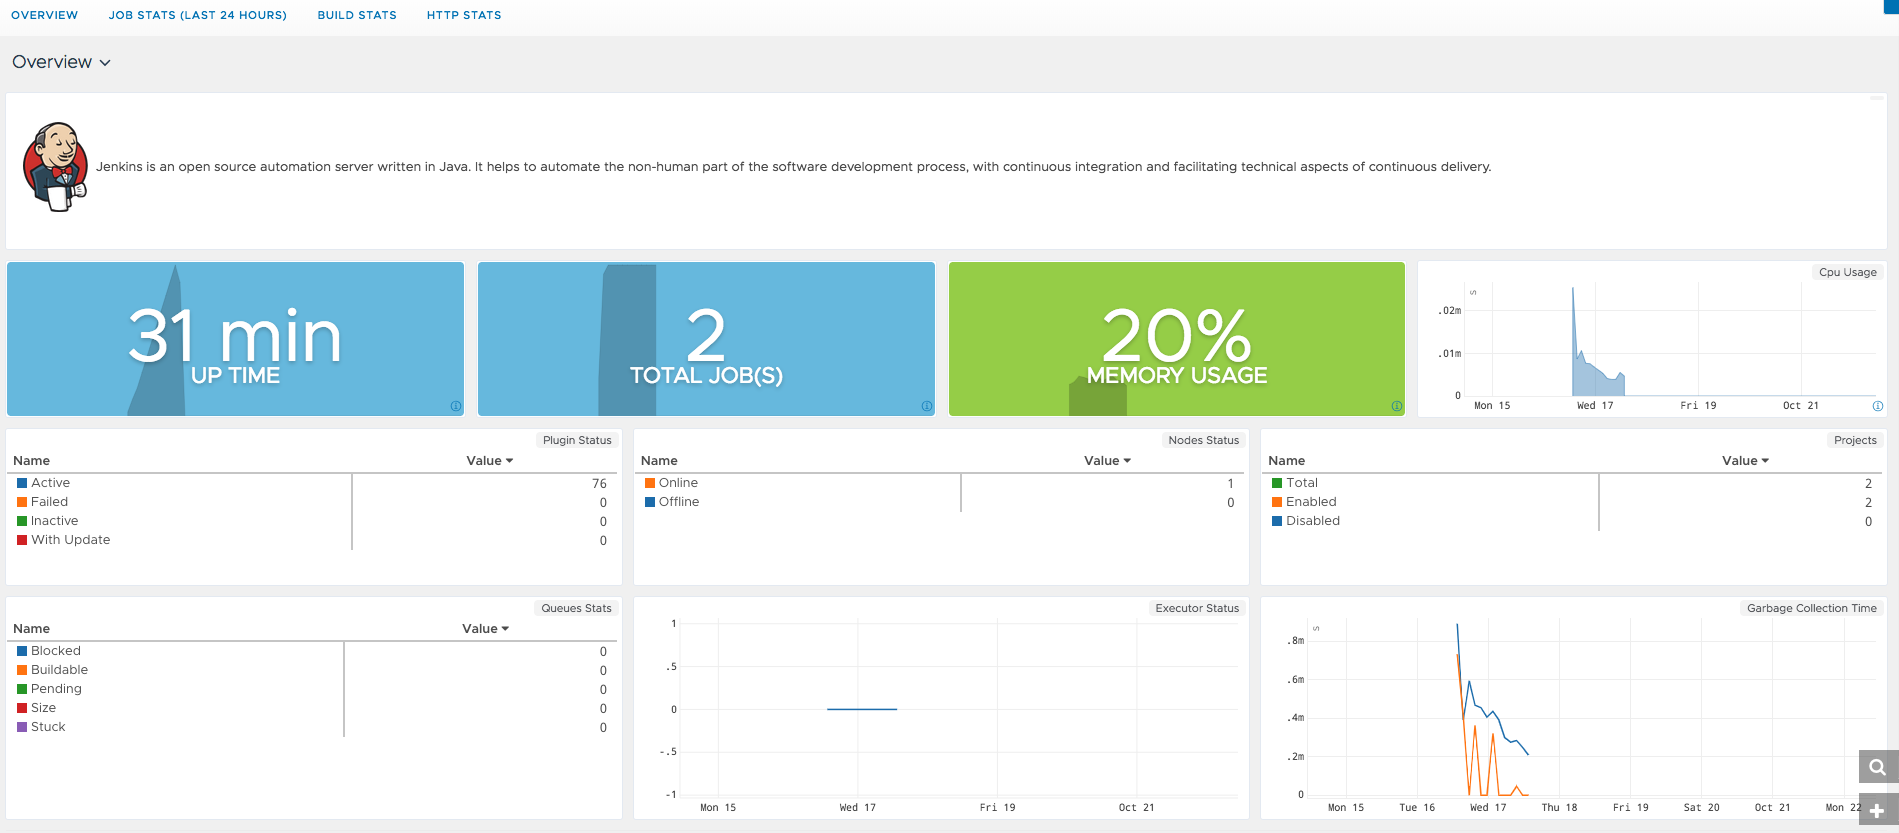Click the info icon on TOTAL JOB(S) tile
This screenshot has width=1899, height=833.
pyautogui.click(x=927, y=406)
